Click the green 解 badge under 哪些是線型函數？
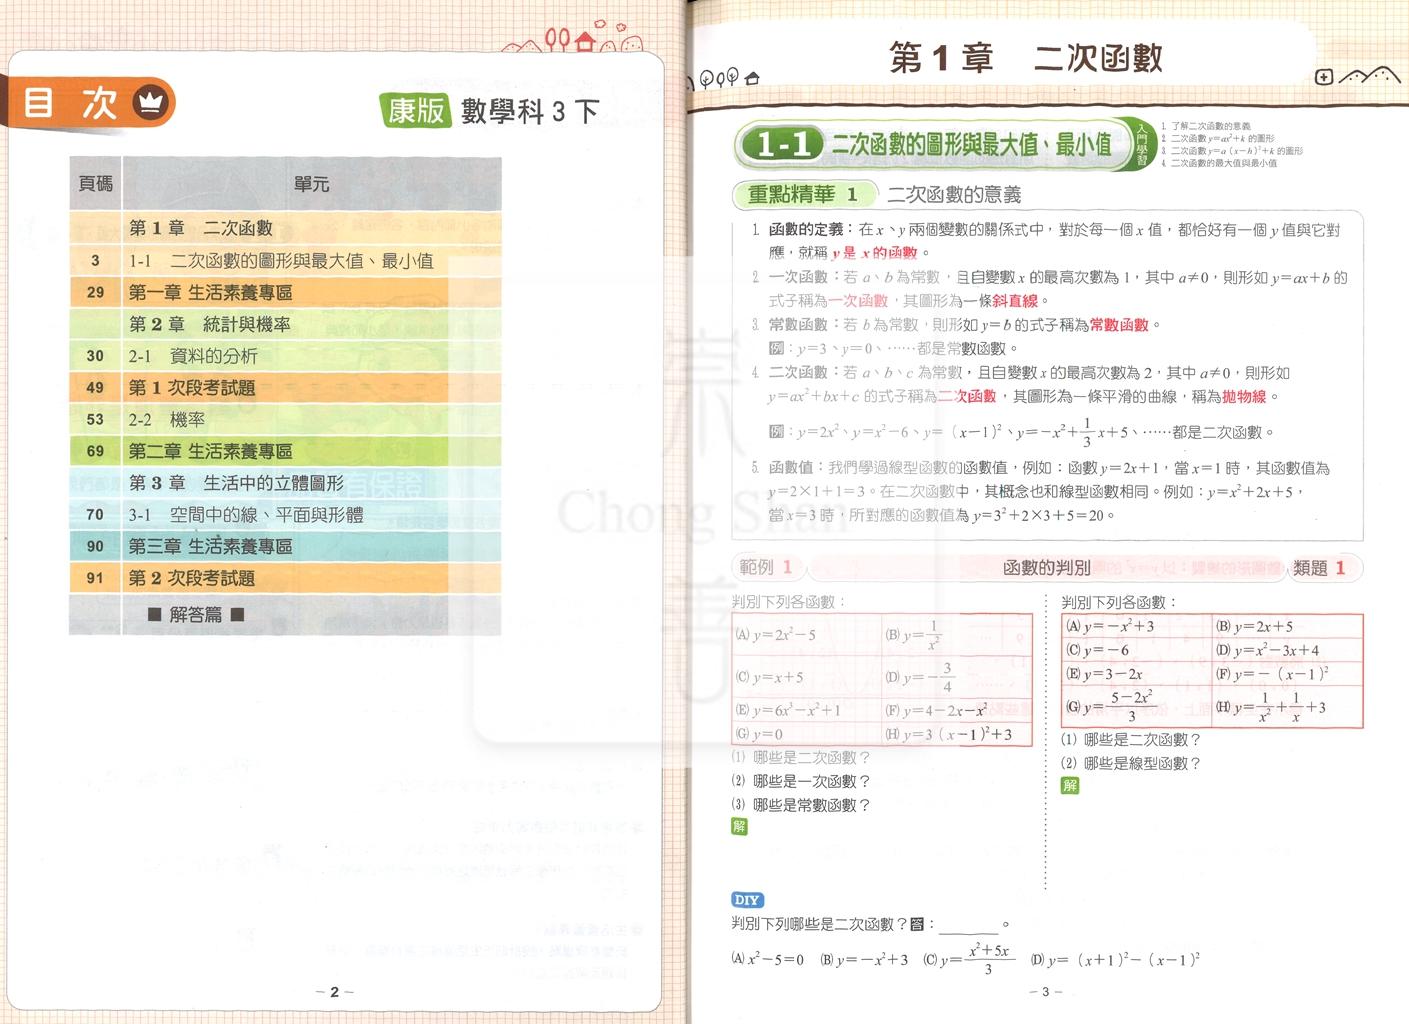 (x=1070, y=785)
